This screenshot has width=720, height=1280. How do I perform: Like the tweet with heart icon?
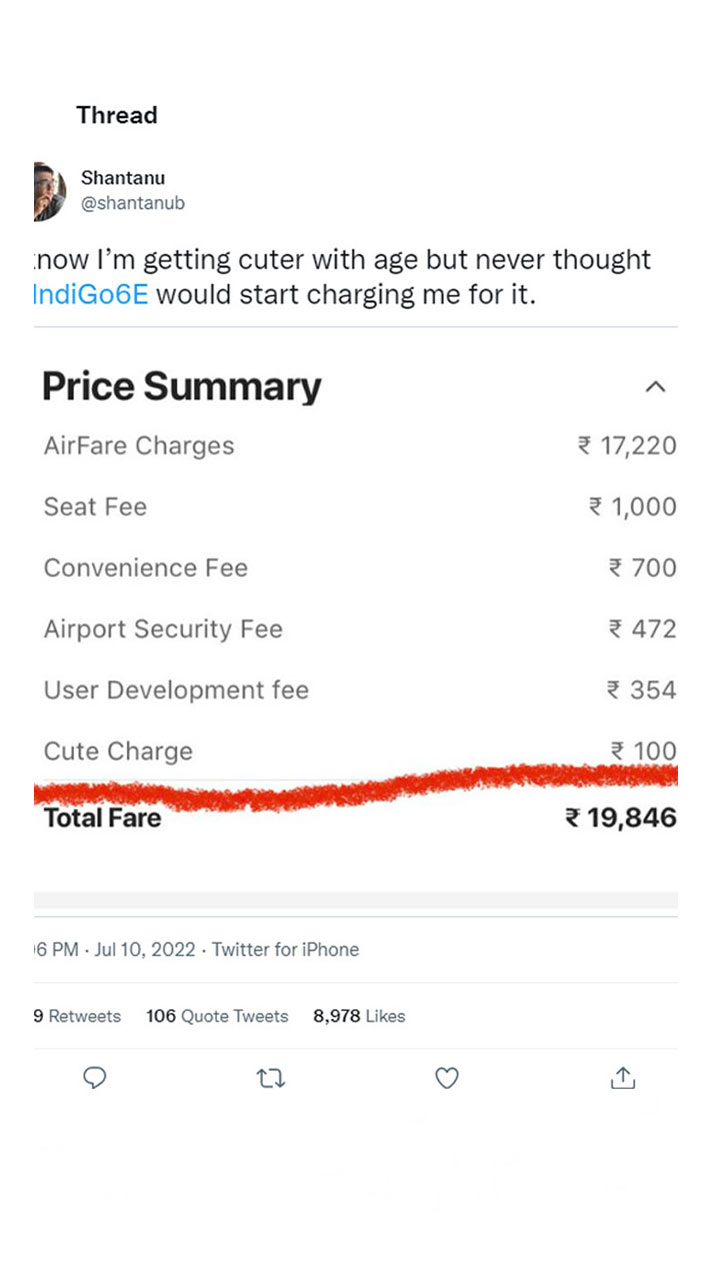[446, 1078]
